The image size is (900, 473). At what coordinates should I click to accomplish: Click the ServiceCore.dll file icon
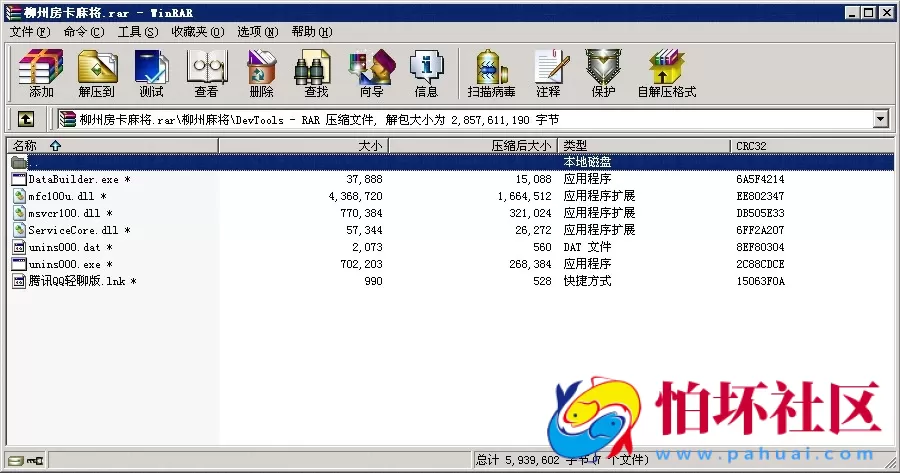click(19, 230)
